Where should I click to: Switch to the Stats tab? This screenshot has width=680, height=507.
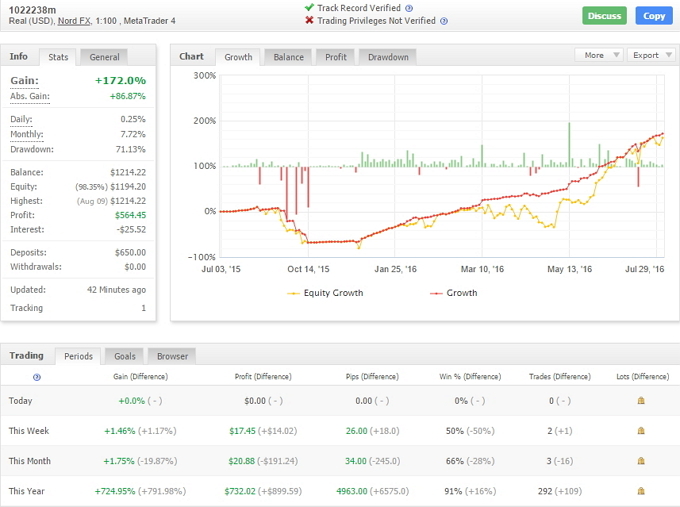(58, 57)
